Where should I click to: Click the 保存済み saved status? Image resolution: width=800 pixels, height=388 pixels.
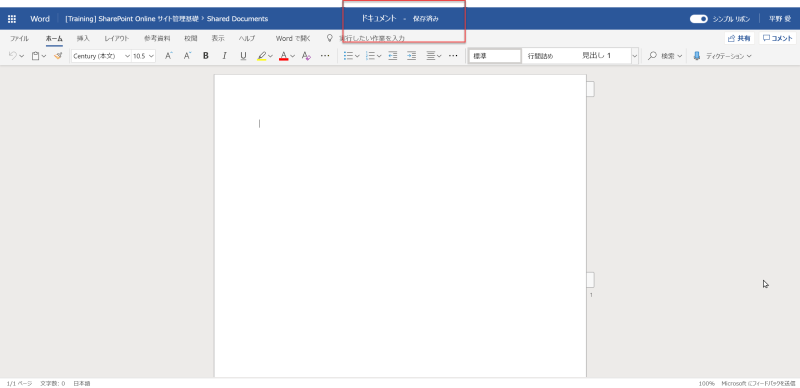coord(426,19)
